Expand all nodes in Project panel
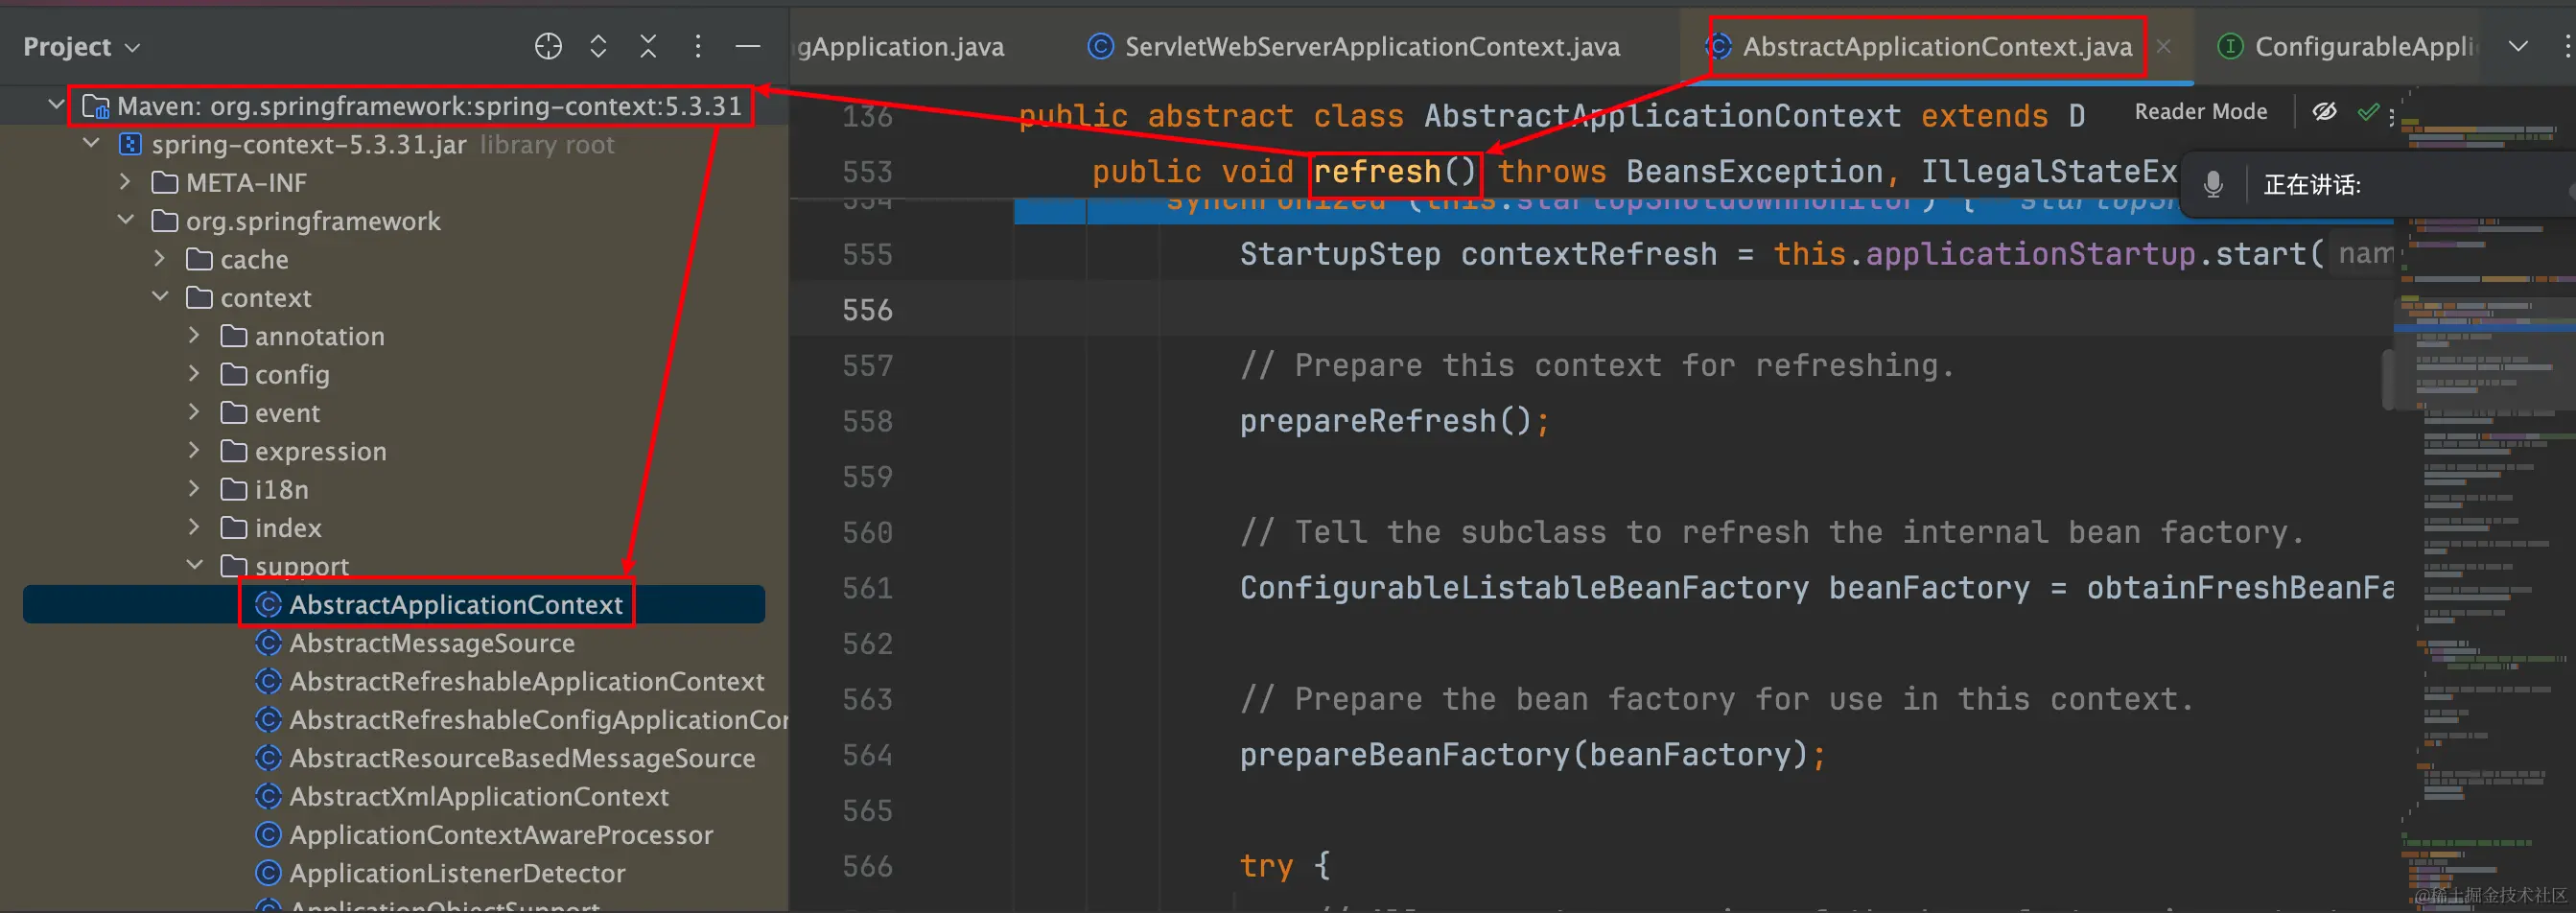Image resolution: width=2576 pixels, height=913 pixels. click(x=598, y=46)
